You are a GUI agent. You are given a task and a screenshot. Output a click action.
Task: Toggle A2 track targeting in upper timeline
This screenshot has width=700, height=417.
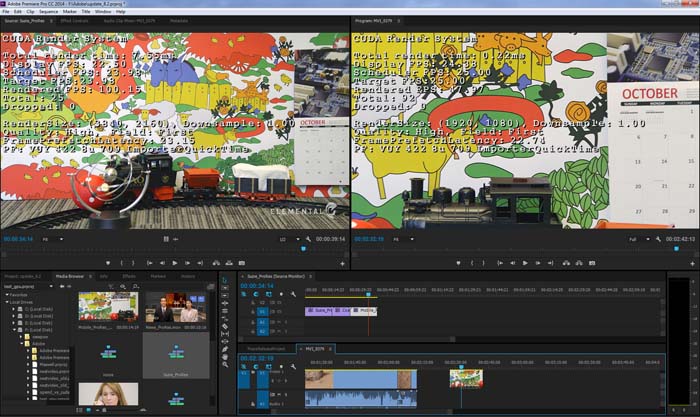click(x=262, y=331)
